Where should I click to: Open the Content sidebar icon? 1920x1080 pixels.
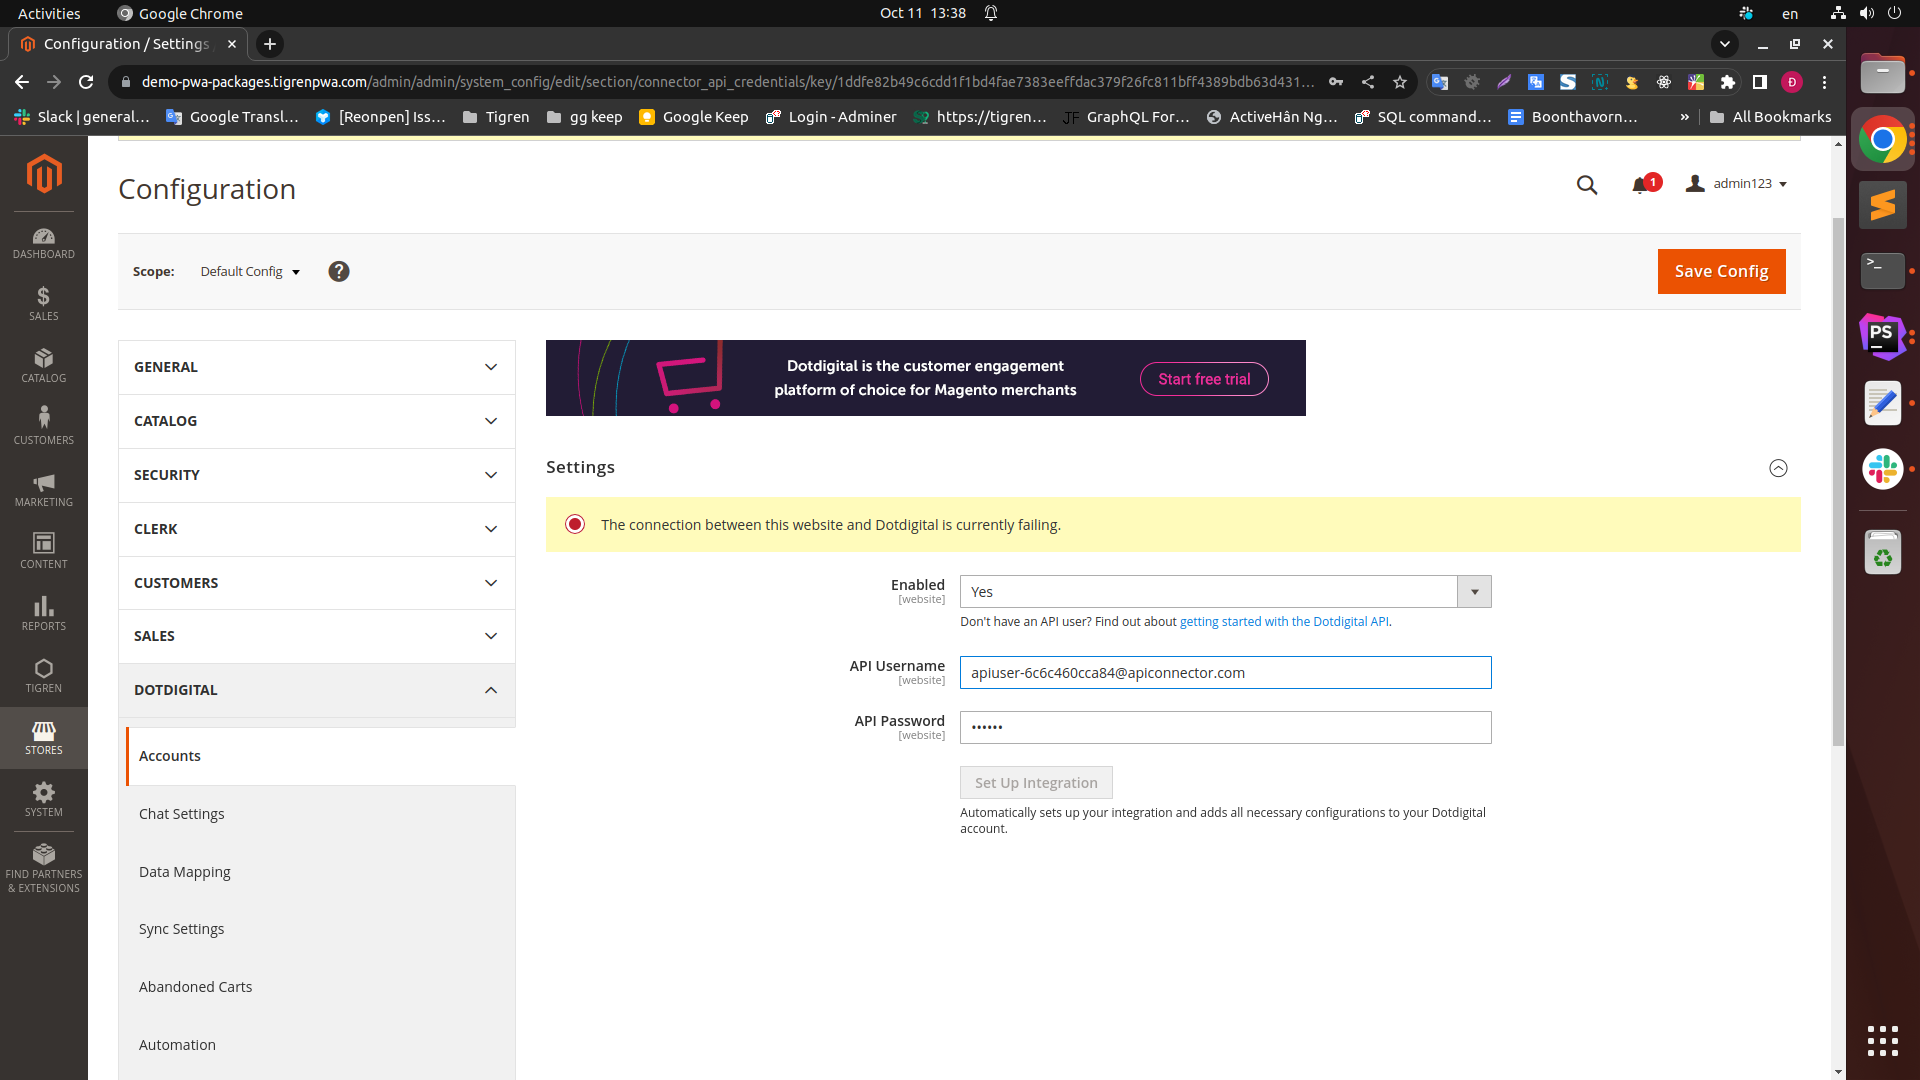(x=44, y=552)
